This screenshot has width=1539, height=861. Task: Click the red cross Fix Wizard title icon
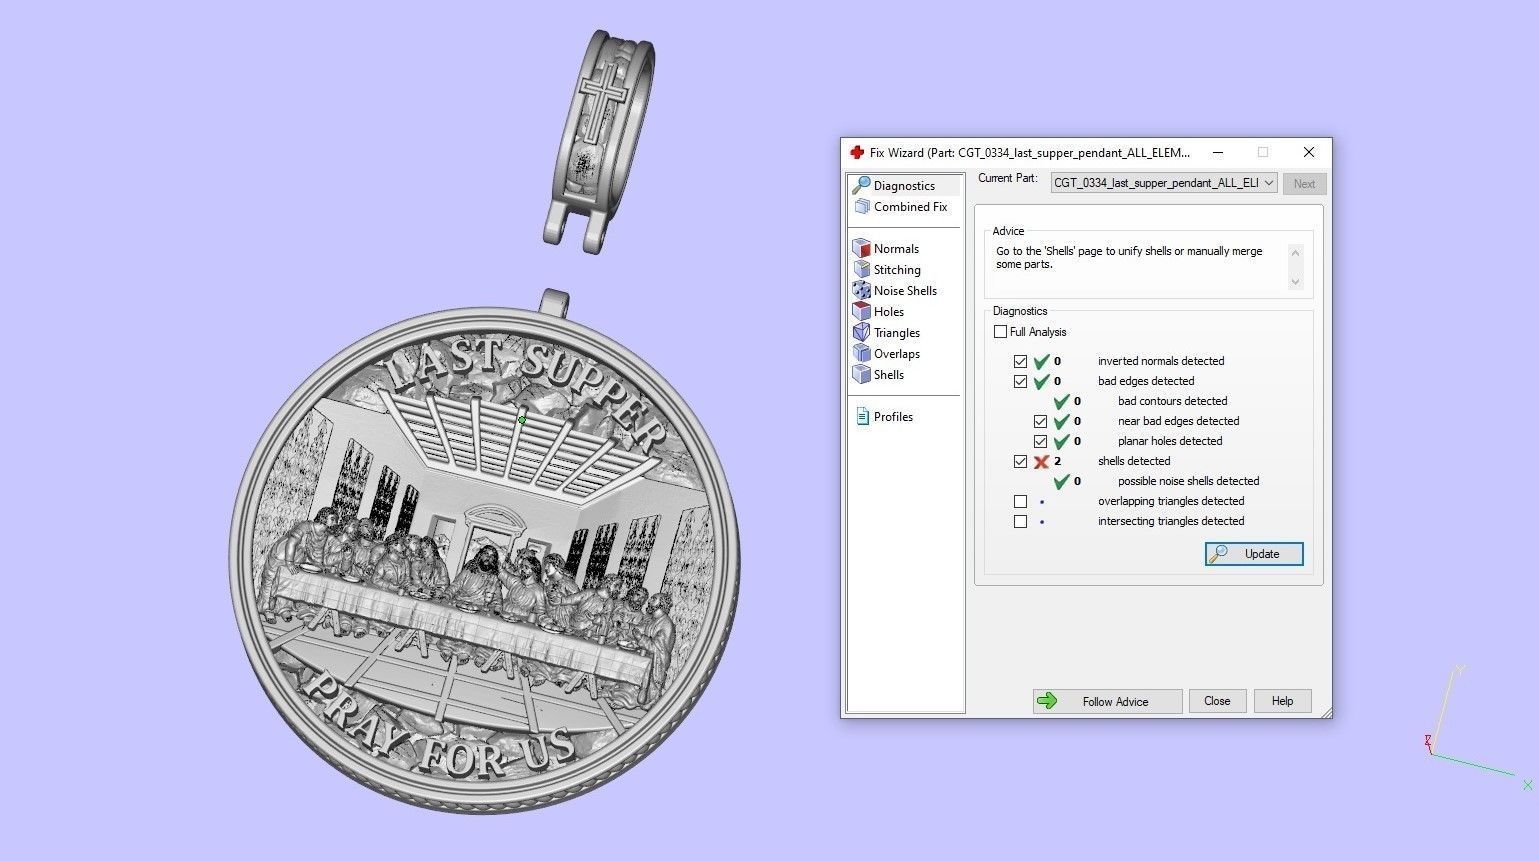click(x=856, y=152)
